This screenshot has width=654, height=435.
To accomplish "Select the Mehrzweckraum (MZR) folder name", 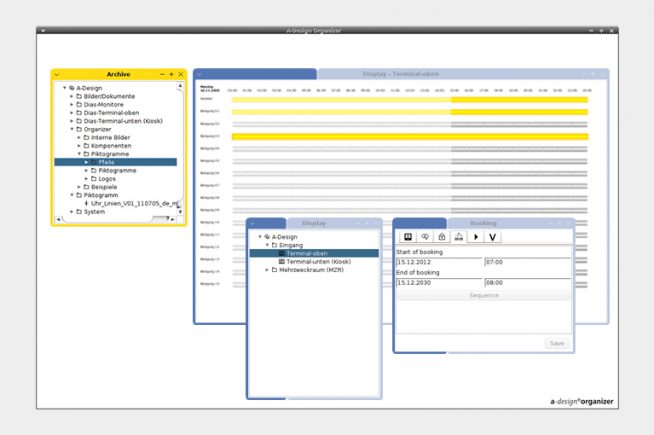I will coord(311,270).
